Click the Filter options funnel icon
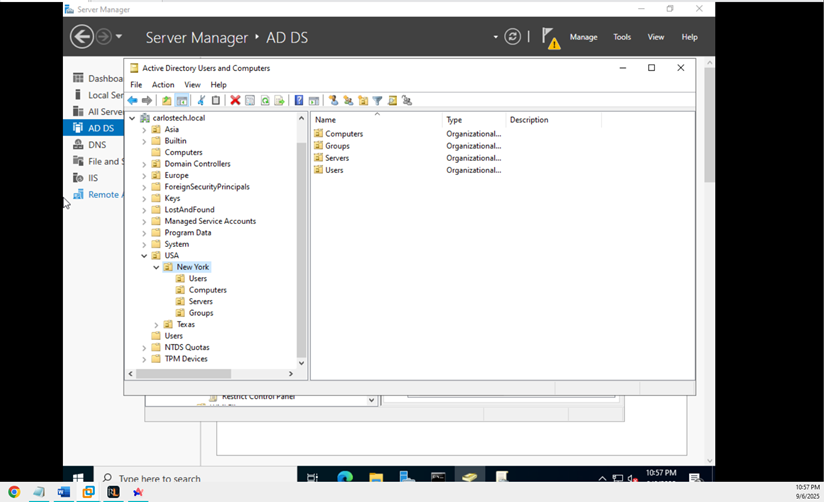Viewport: 824px width, 502px height. 377,101
